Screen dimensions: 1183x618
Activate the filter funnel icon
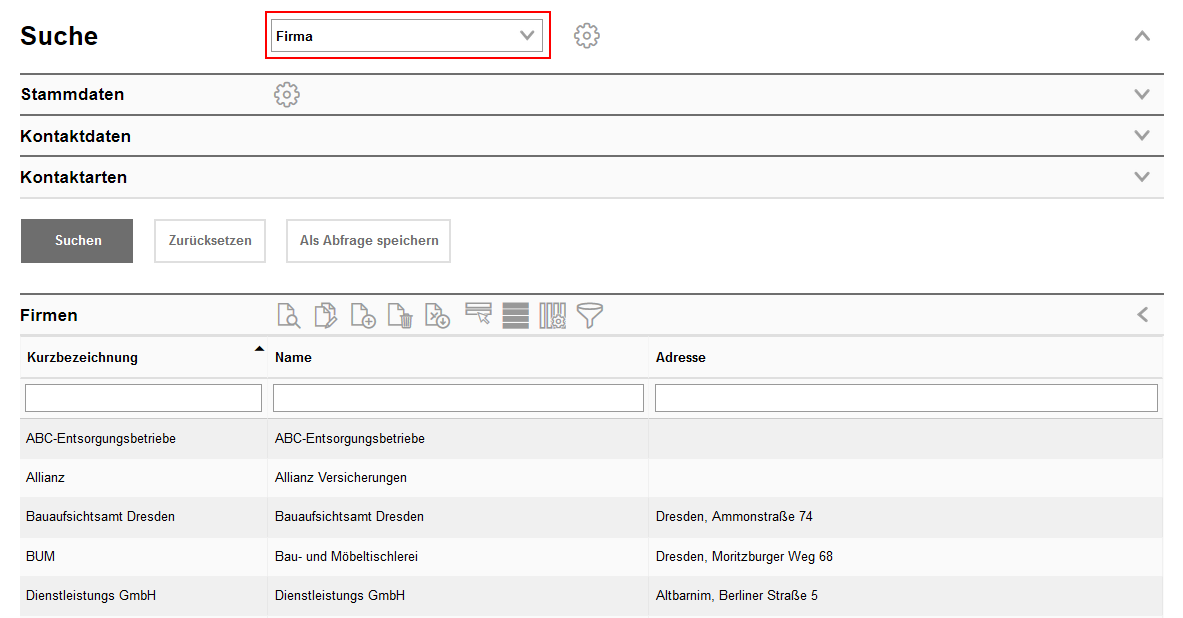tap(590, 315)
